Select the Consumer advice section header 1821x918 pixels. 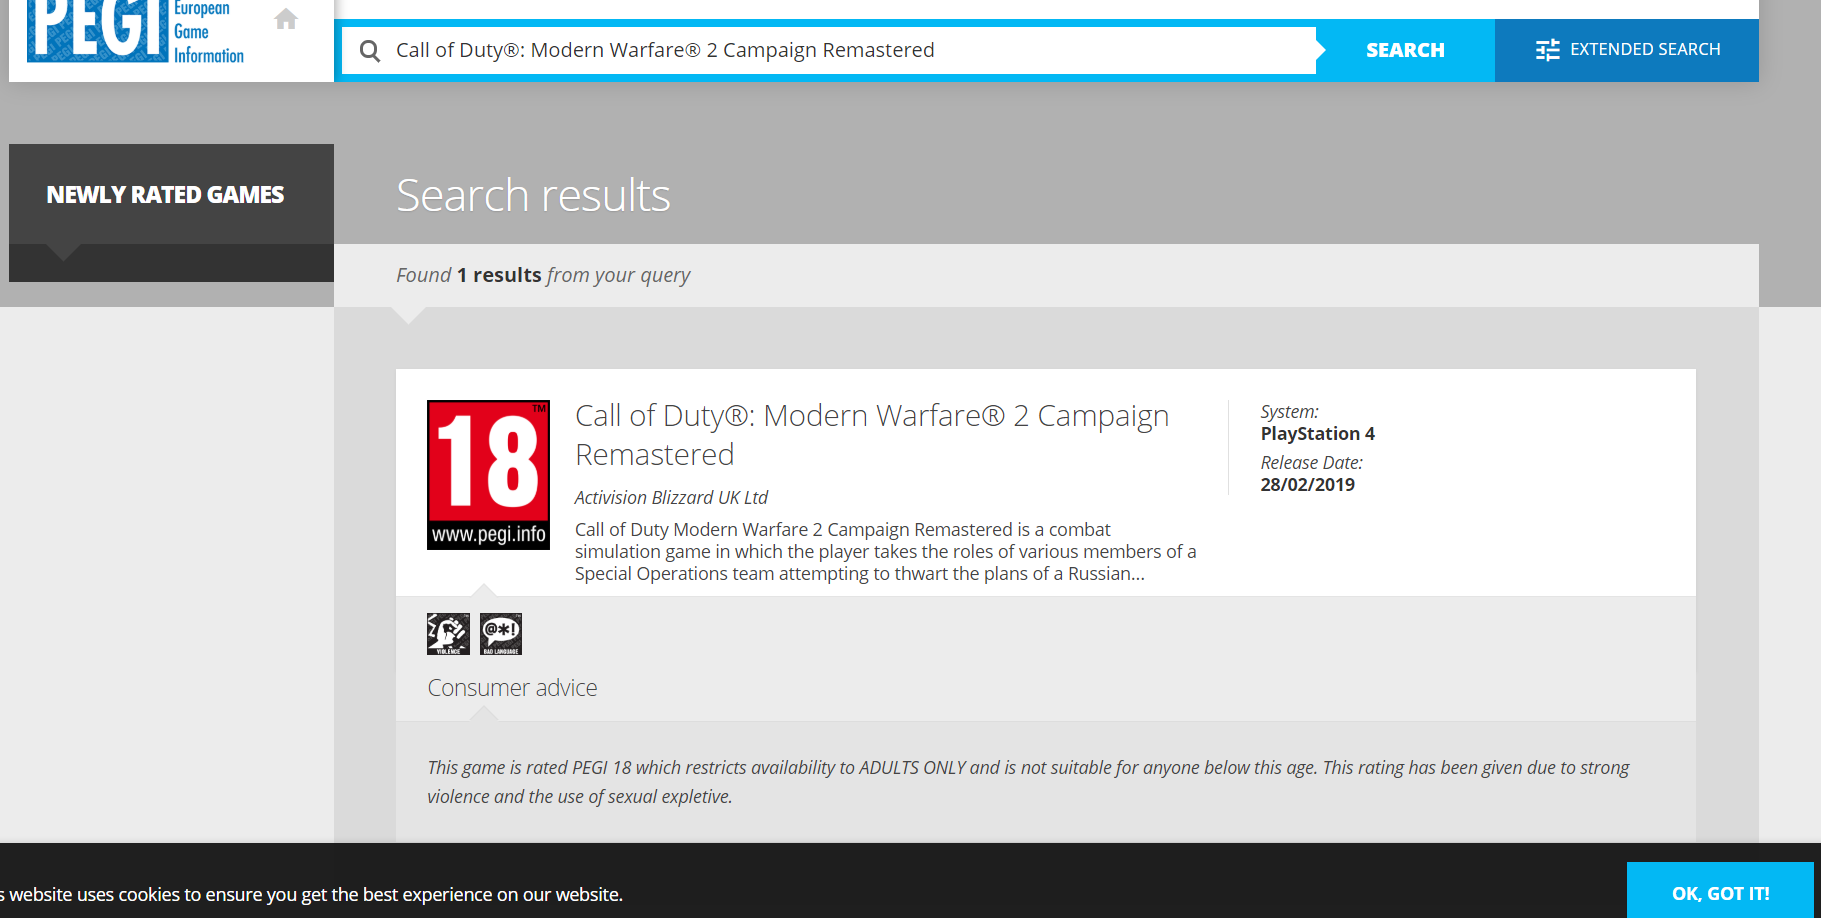pyautogui.click(x=512, y=688)
